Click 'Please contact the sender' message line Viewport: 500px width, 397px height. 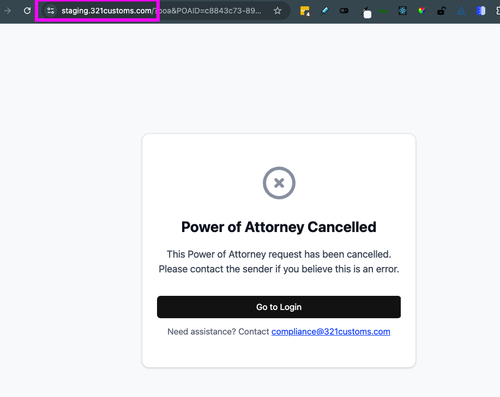tap(279, 269)
